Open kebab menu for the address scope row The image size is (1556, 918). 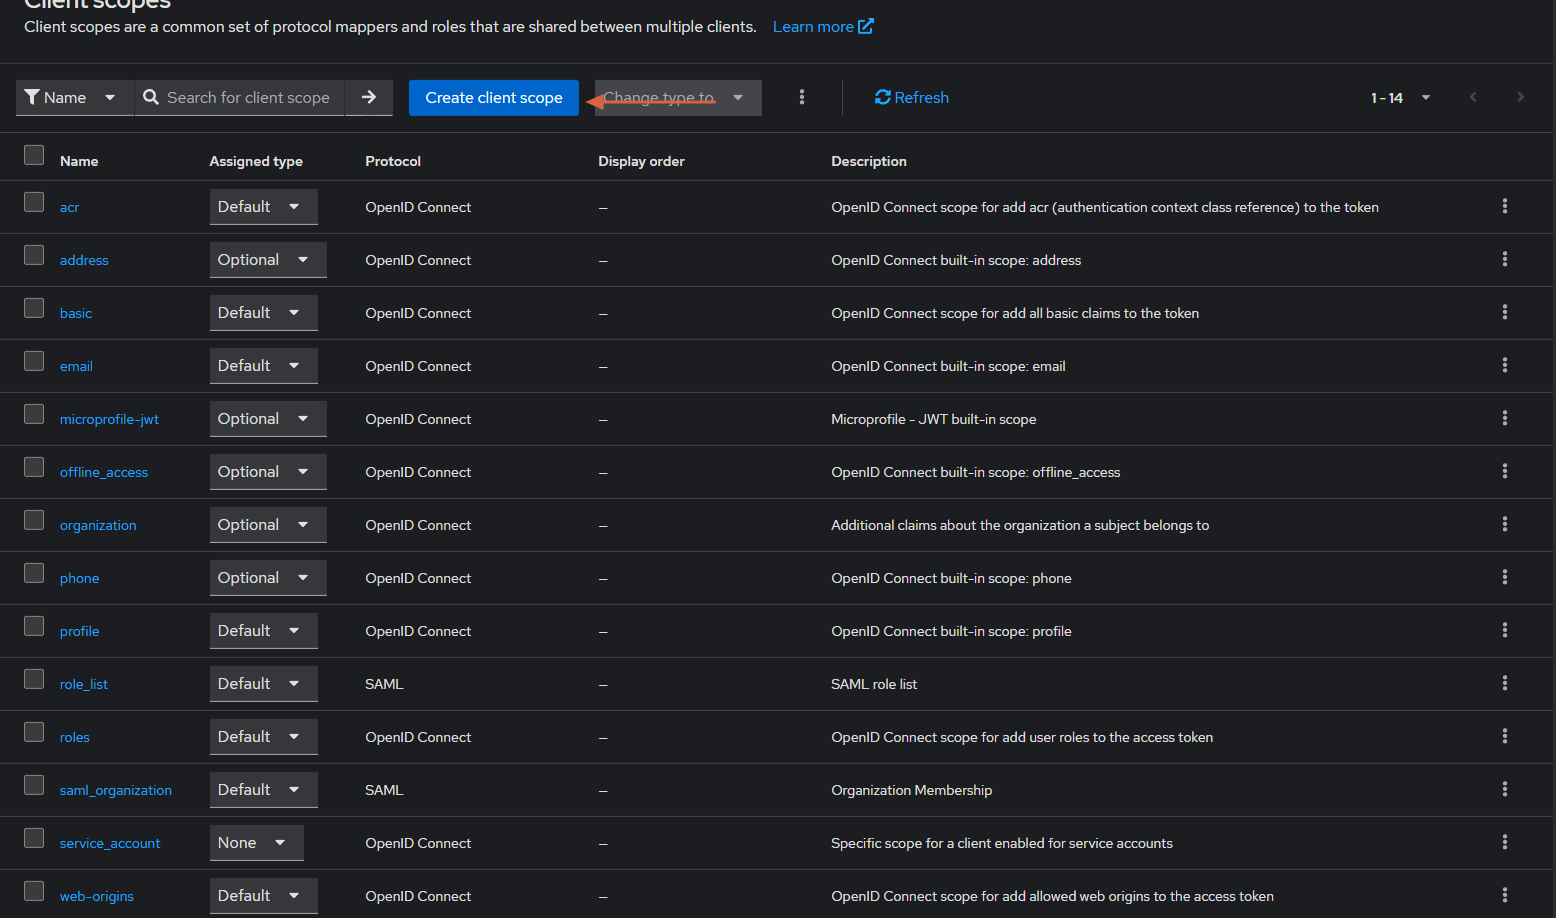pyautogui.click(x=1504, y=259)
